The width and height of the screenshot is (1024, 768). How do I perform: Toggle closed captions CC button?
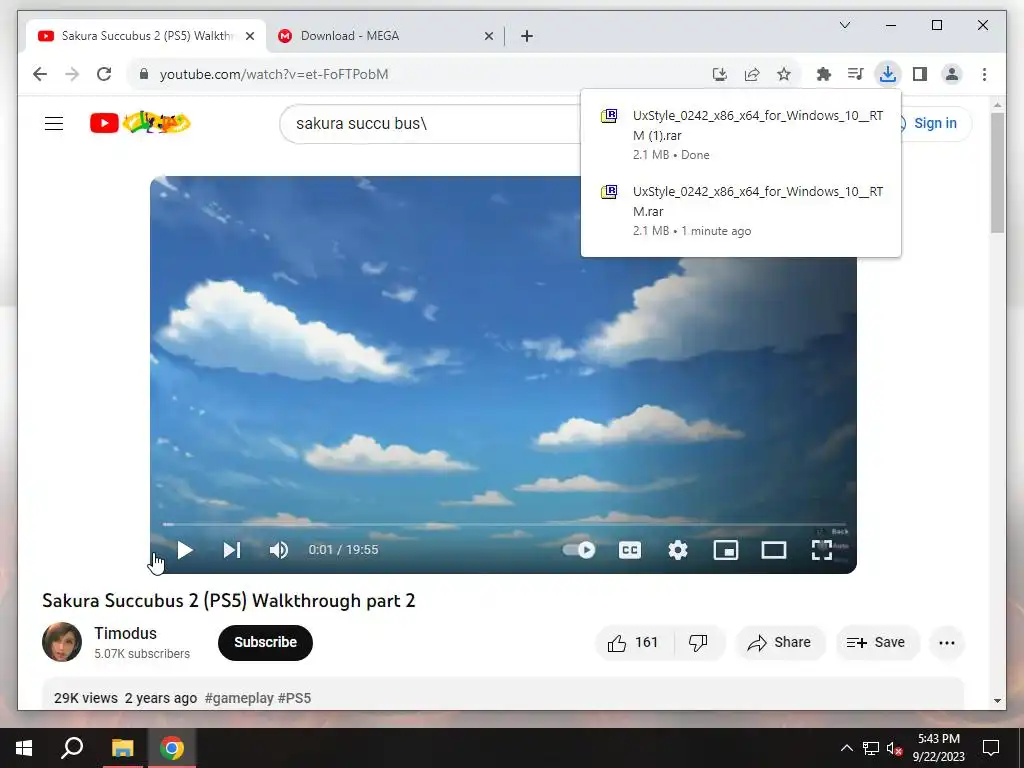630,550
